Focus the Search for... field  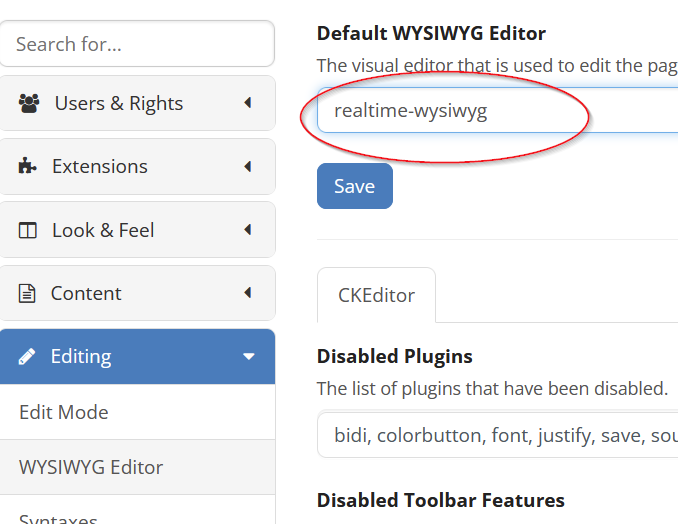[137, 44]
